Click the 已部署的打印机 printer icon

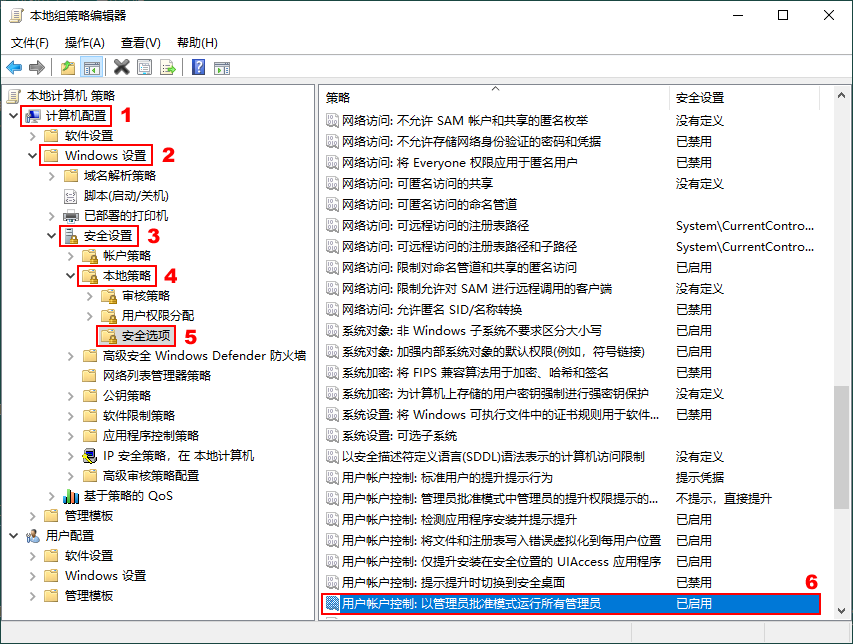pos(71,216)
